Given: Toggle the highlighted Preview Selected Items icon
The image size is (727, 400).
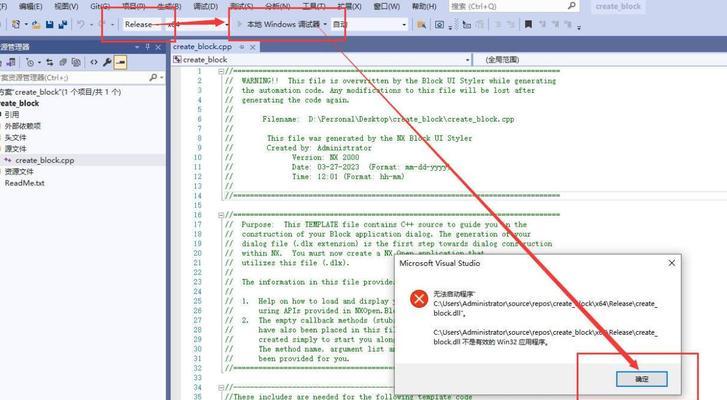Looking at the screenshot, I should [120, 62].
